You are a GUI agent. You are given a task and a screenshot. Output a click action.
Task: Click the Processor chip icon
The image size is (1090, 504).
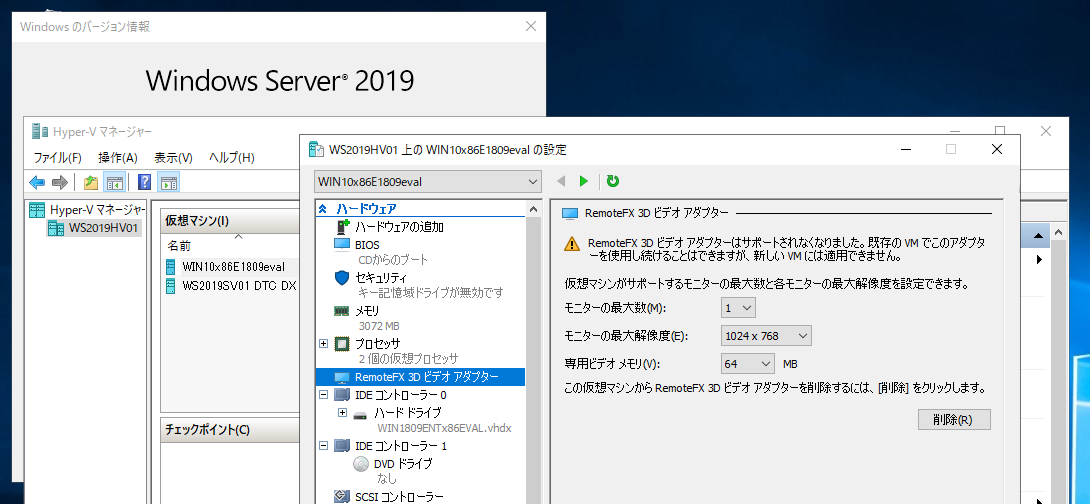[341, 343]
